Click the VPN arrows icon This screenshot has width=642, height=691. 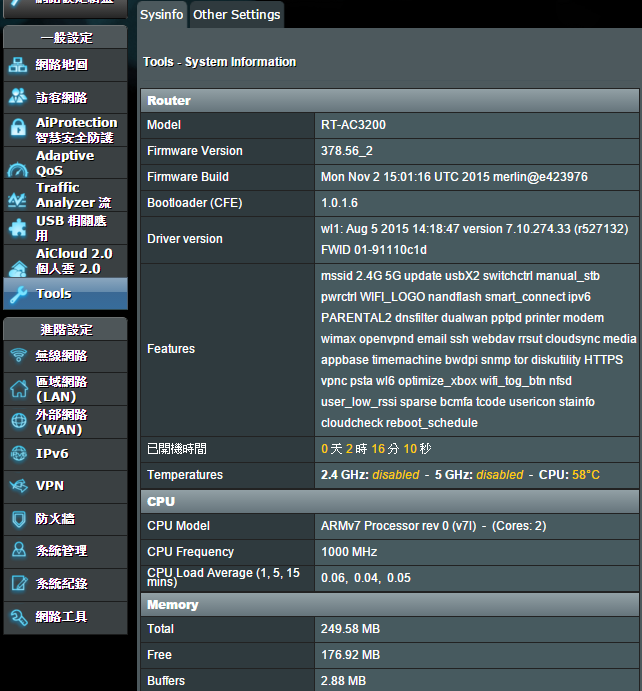(19, 486)
